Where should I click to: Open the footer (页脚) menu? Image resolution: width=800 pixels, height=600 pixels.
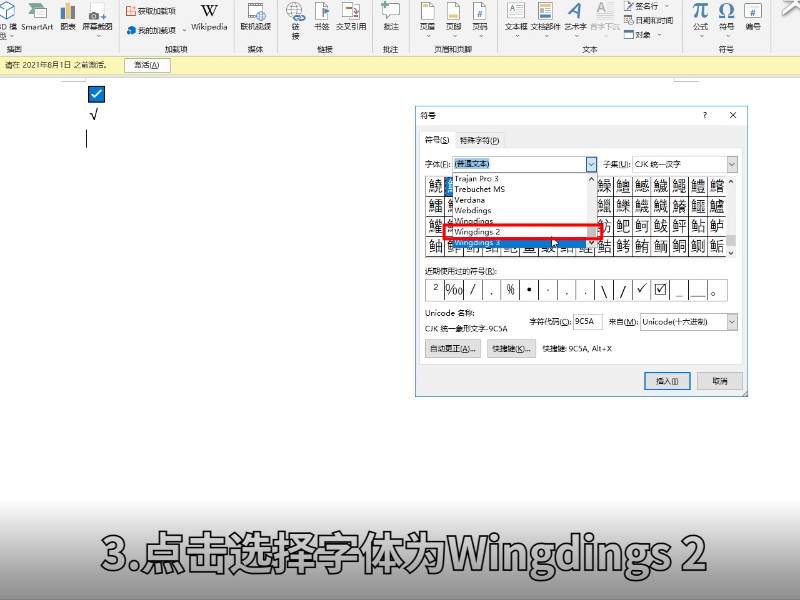tap(454, 19)
